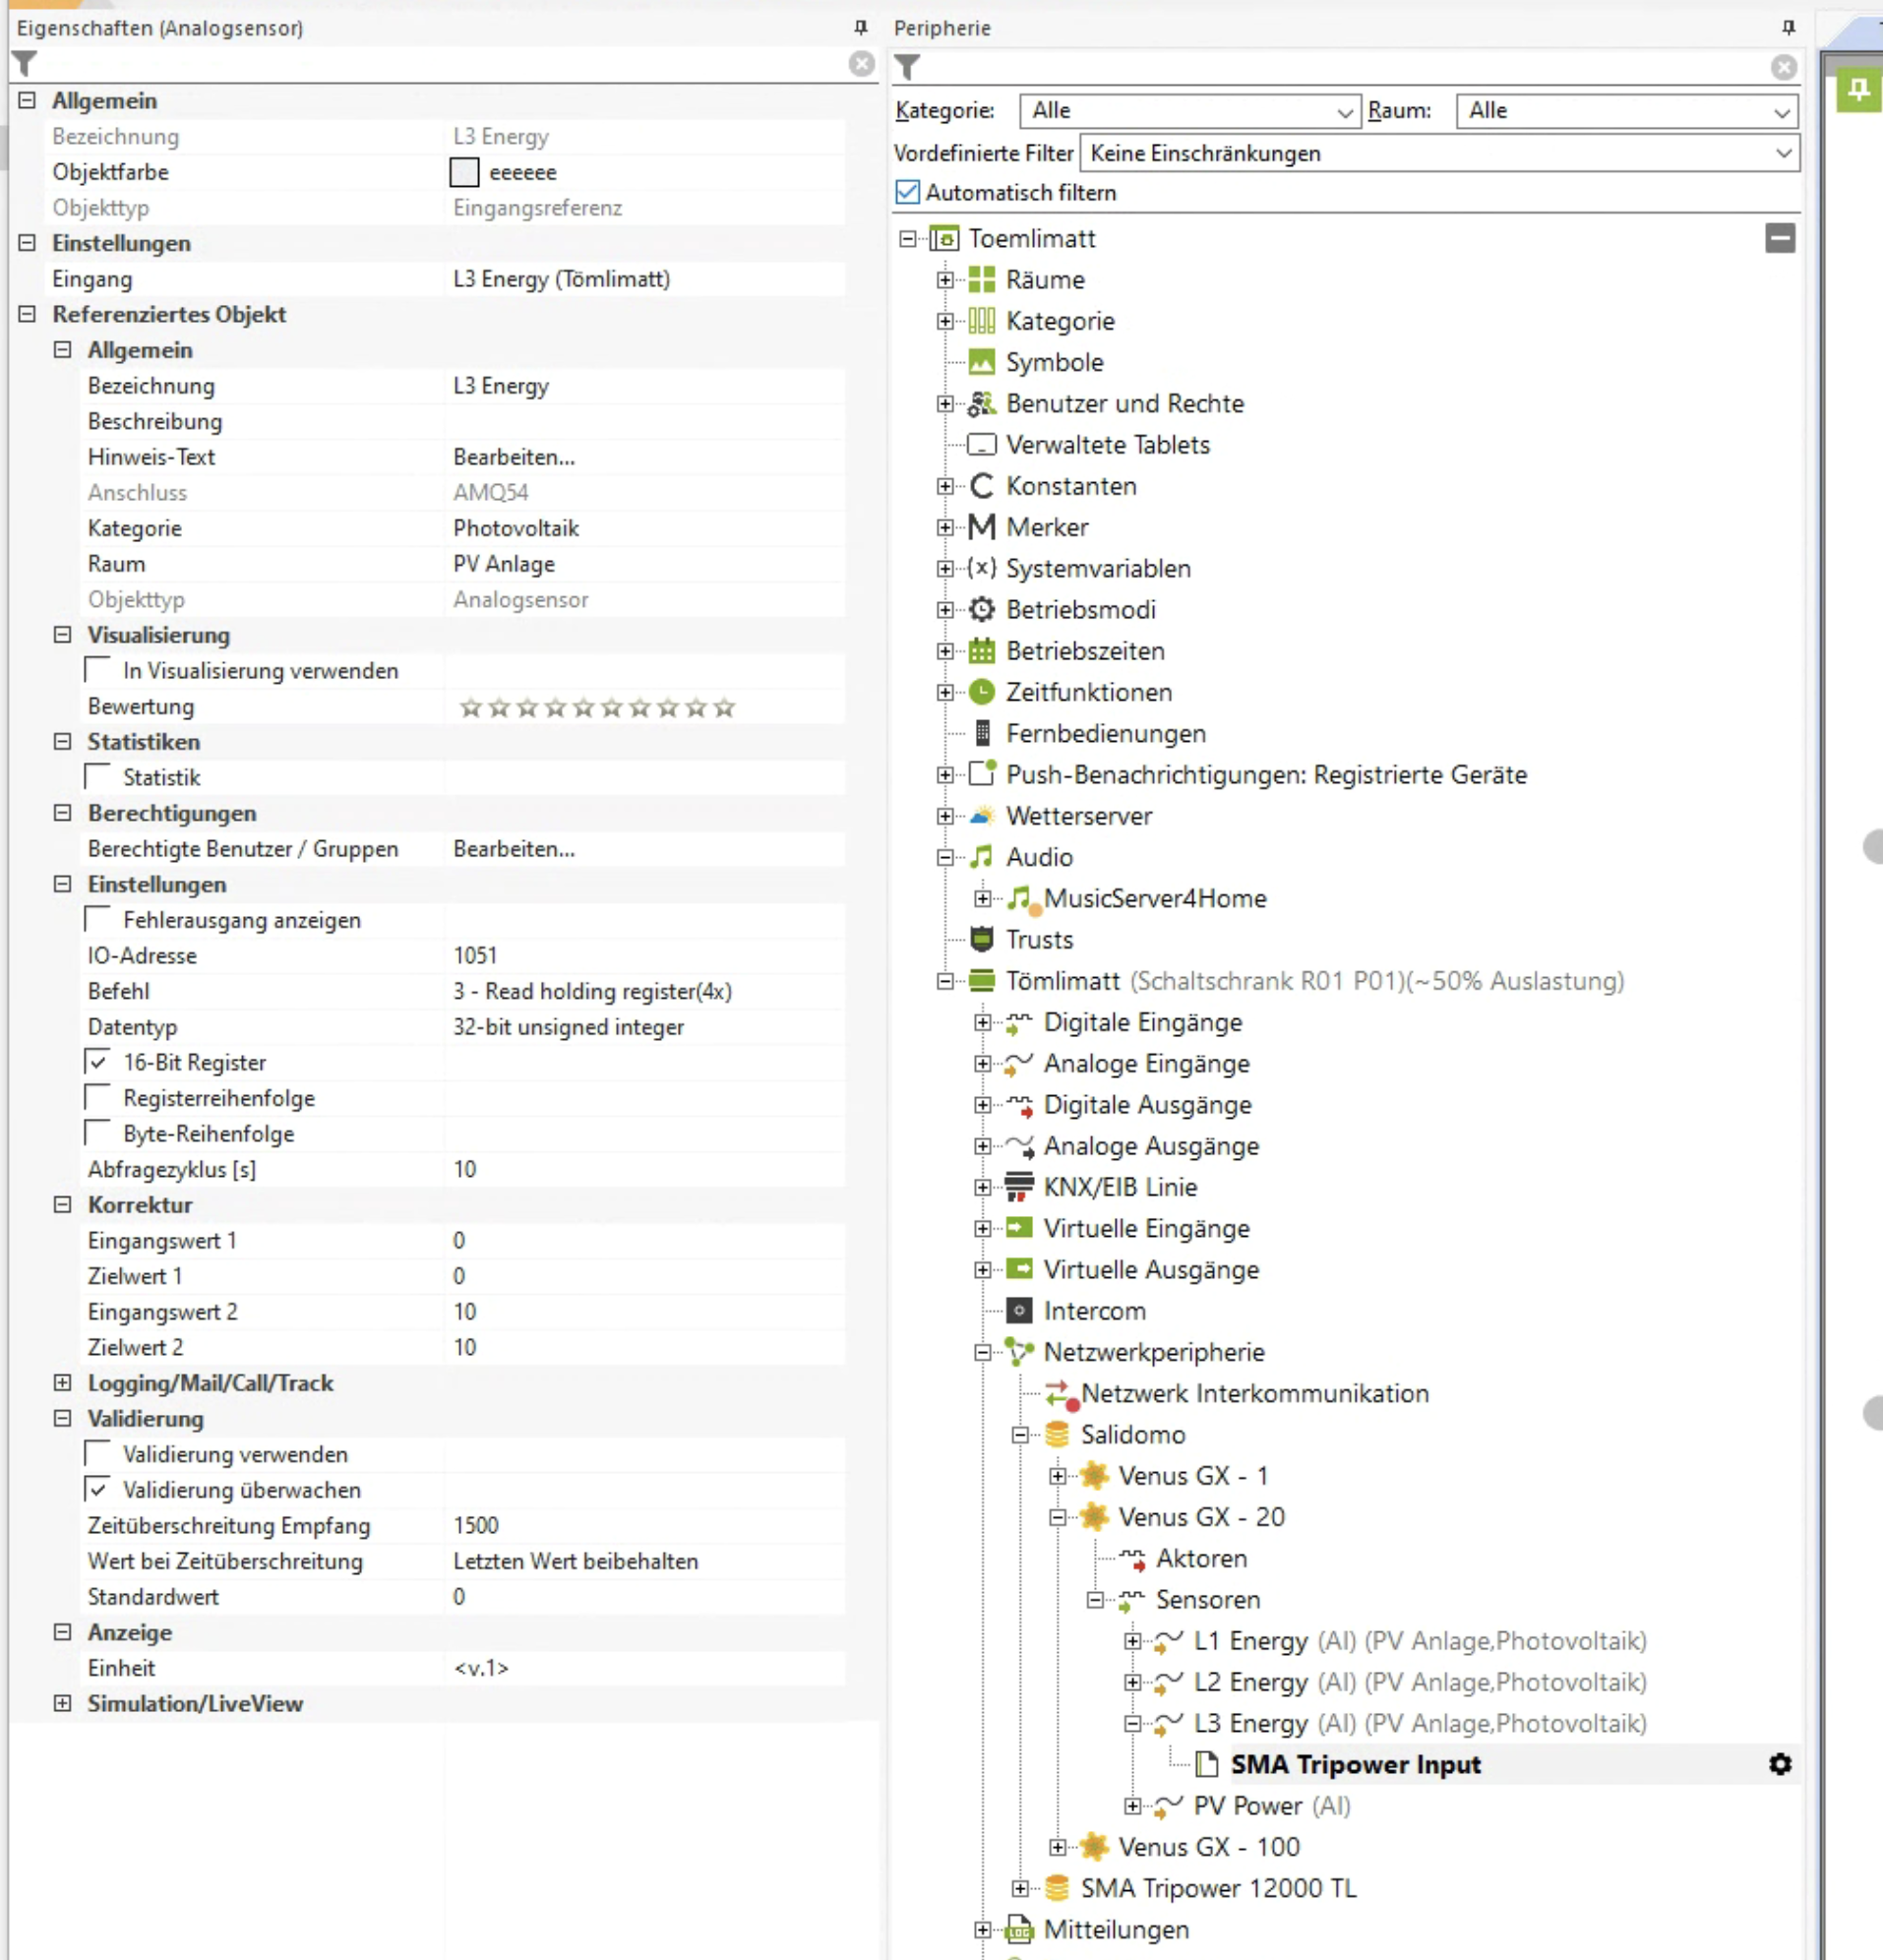Click the Wetterserver weather icon
This screenshot has width=1883, height=1960.
click(981, 816)
